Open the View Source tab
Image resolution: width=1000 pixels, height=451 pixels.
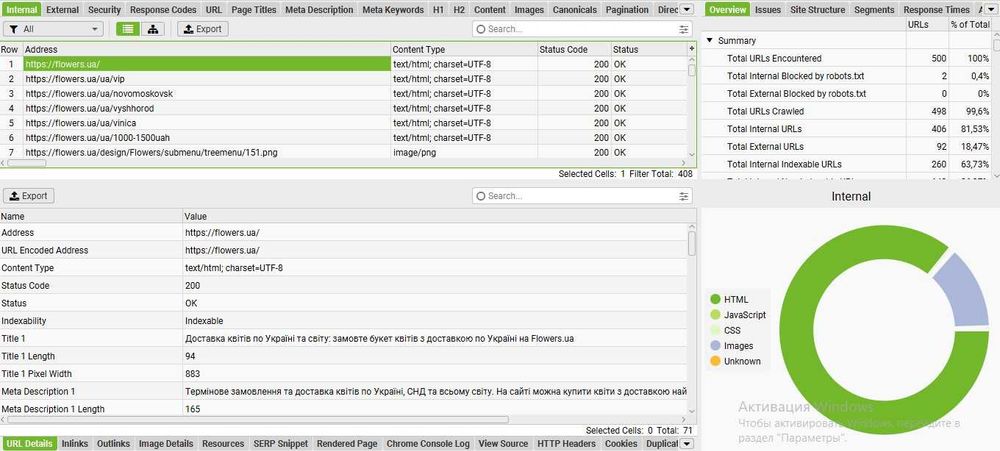click(503, 443)
